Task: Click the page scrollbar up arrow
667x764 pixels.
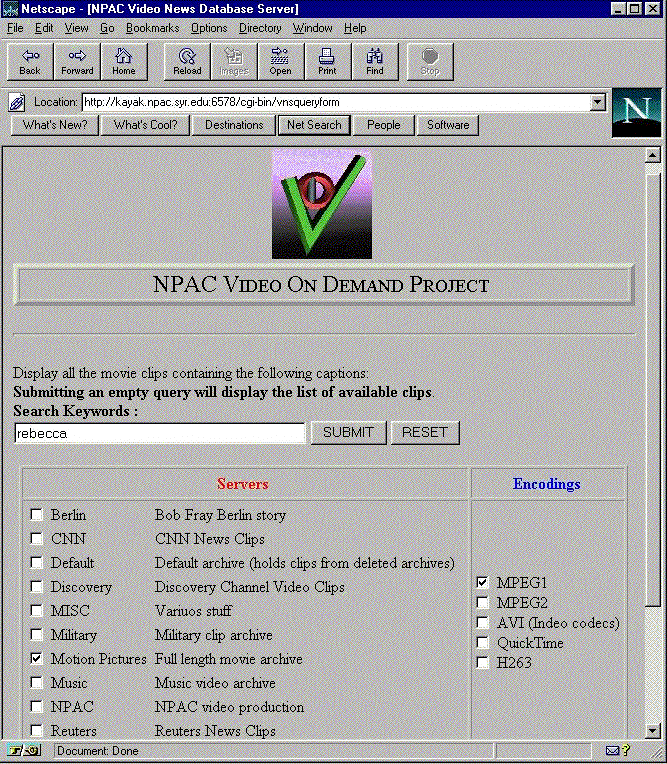Action: click(x=652, y=155)
